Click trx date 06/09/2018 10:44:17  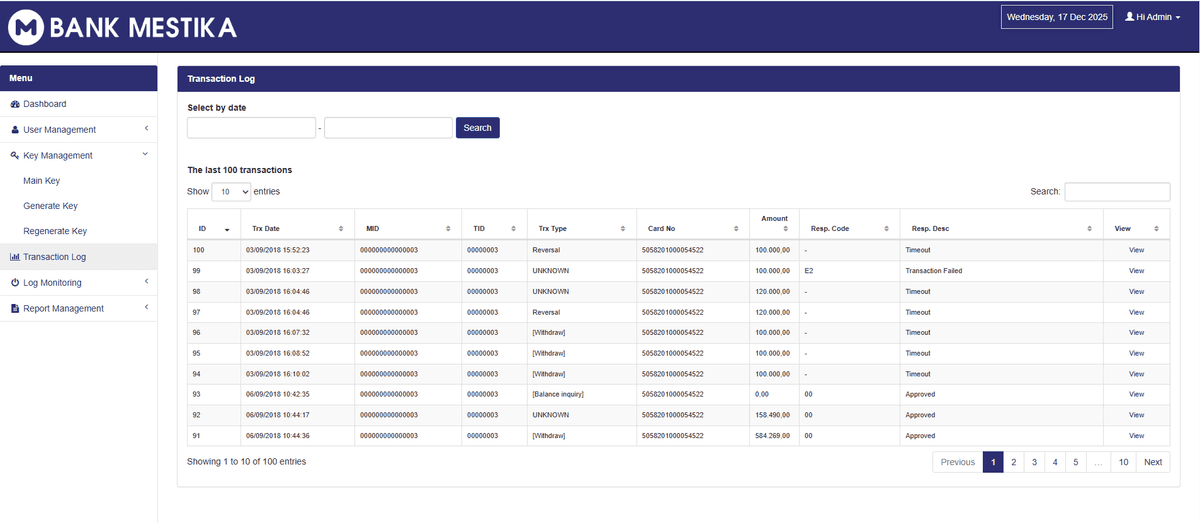click(x=278, y=415)
